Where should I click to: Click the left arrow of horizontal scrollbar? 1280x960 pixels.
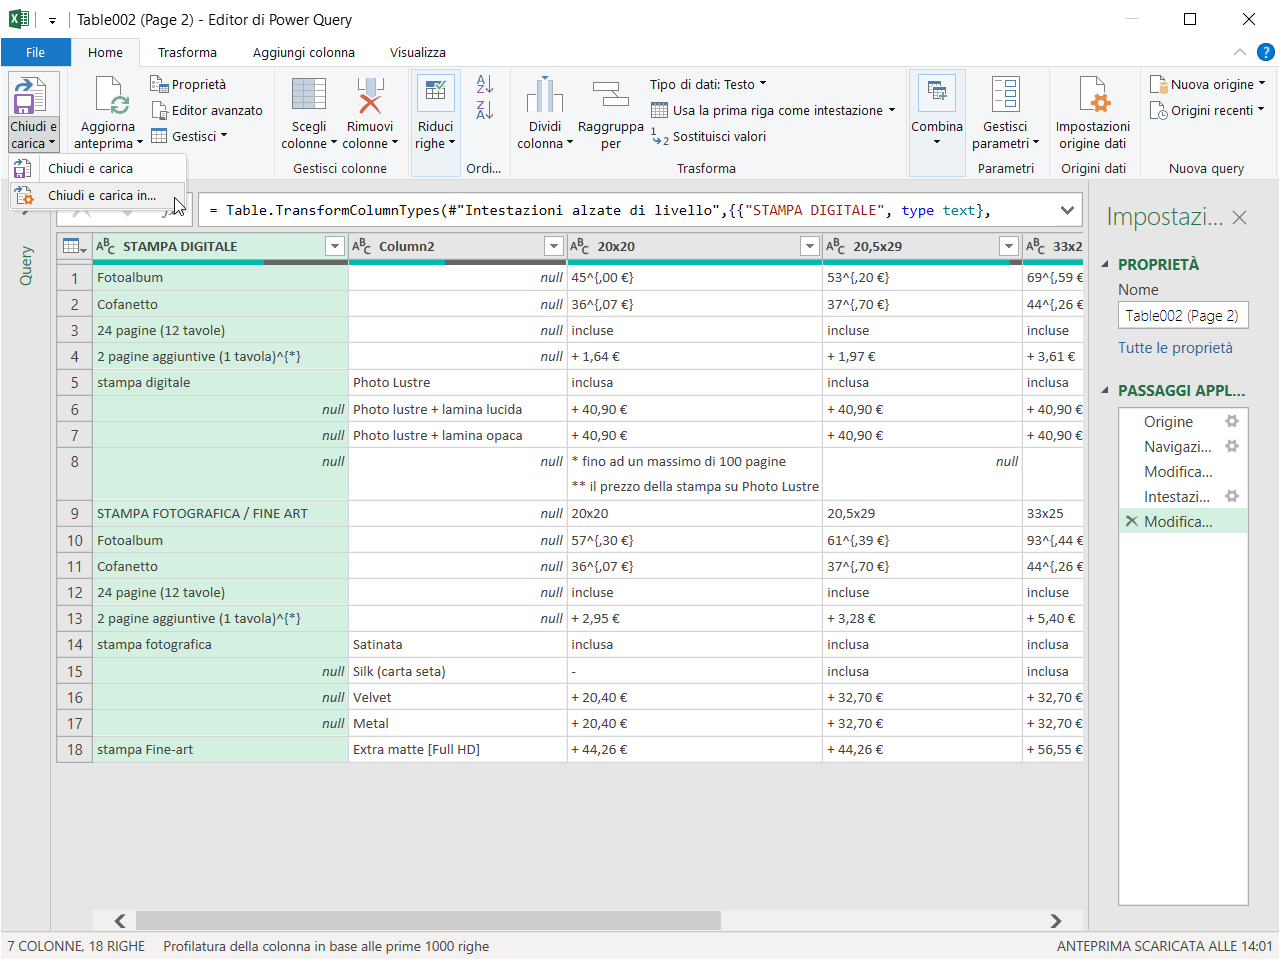[120, 920]
